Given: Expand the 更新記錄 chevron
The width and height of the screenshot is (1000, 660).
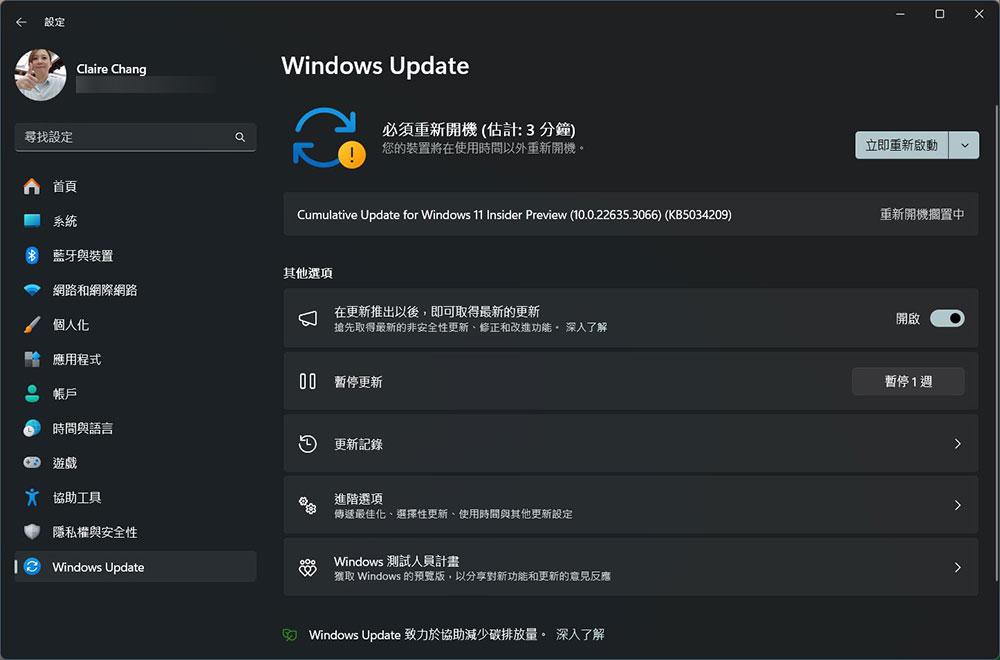Looking at the screenshot, I should click(957, 444).
